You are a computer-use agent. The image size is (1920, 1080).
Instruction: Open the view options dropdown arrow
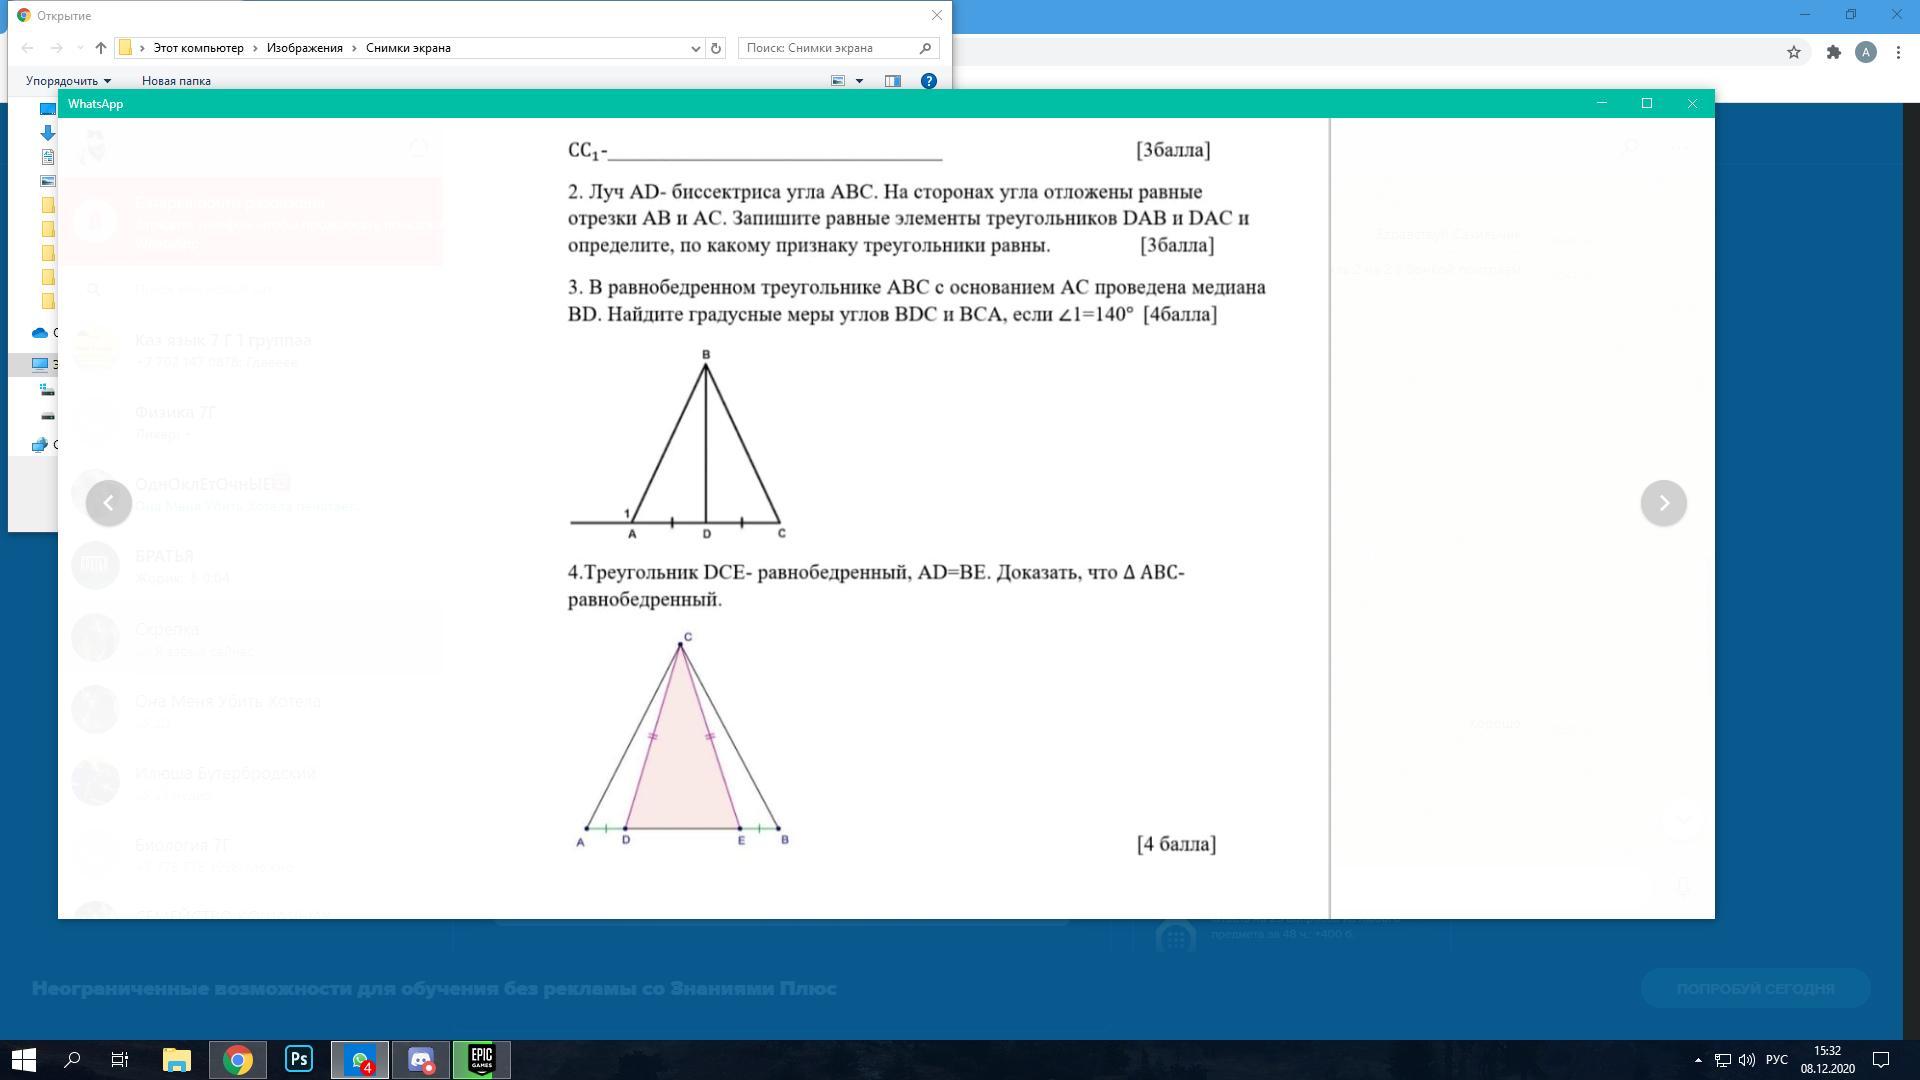click(859, 81)
